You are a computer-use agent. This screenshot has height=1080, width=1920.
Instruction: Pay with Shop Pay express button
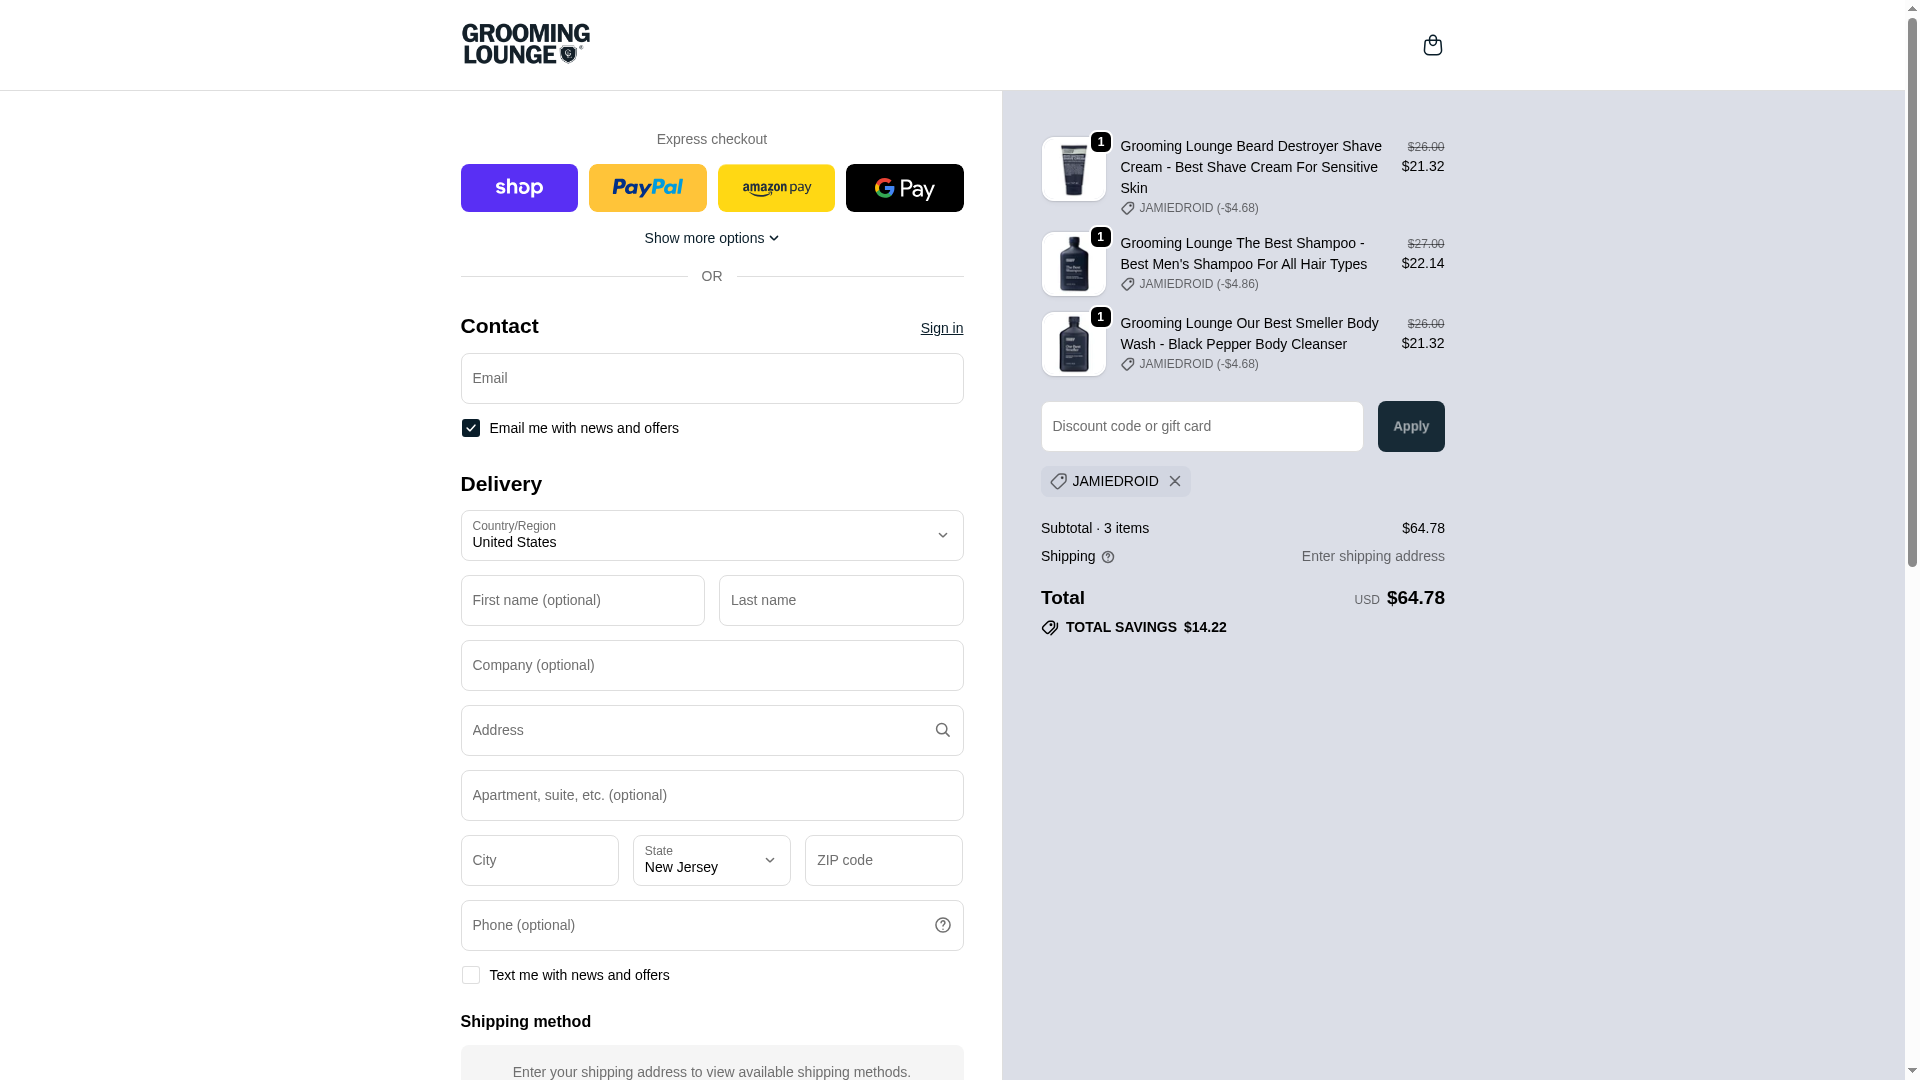(x=519, y=188)
